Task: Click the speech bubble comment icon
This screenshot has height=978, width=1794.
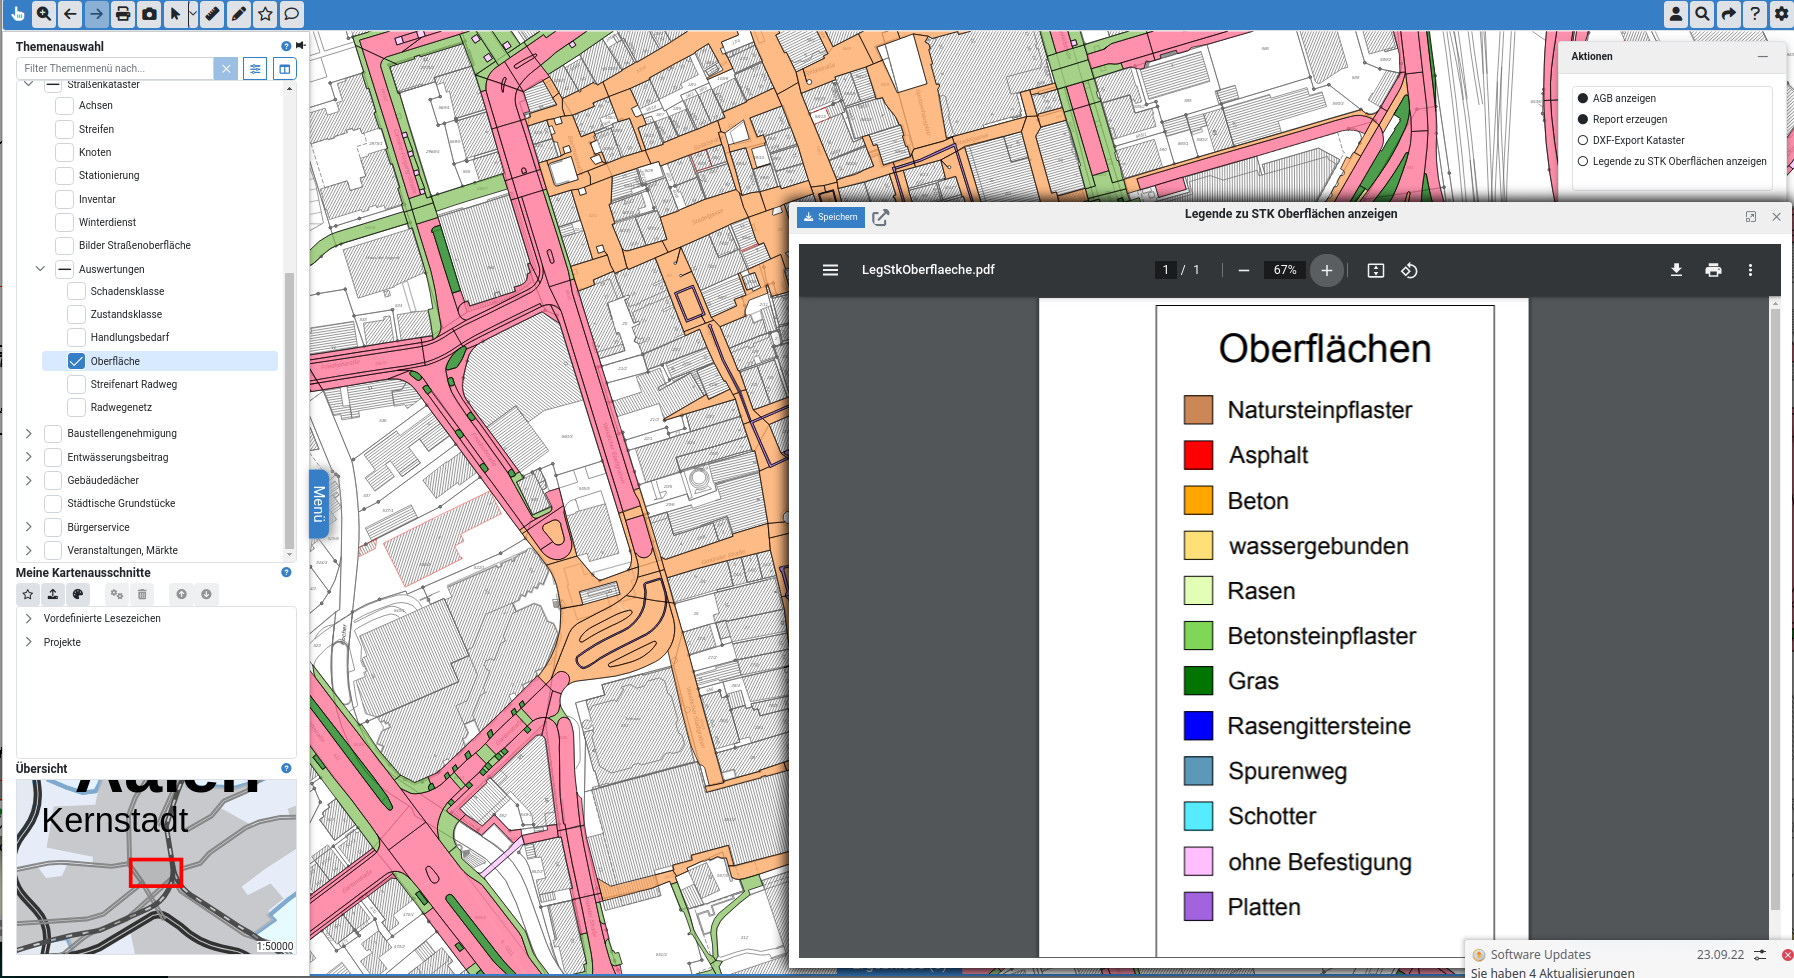Action: tap(291, 14)
